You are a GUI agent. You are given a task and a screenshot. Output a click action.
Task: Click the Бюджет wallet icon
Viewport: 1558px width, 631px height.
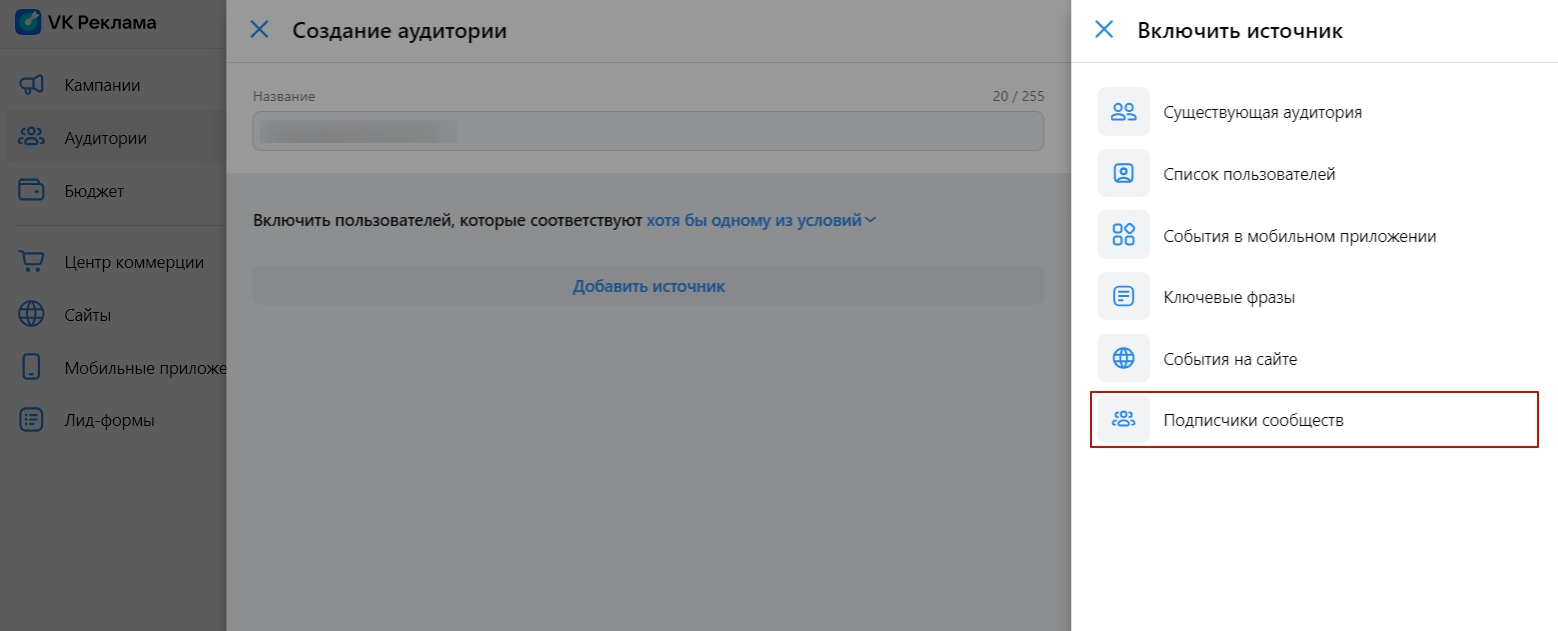[32, 190]
